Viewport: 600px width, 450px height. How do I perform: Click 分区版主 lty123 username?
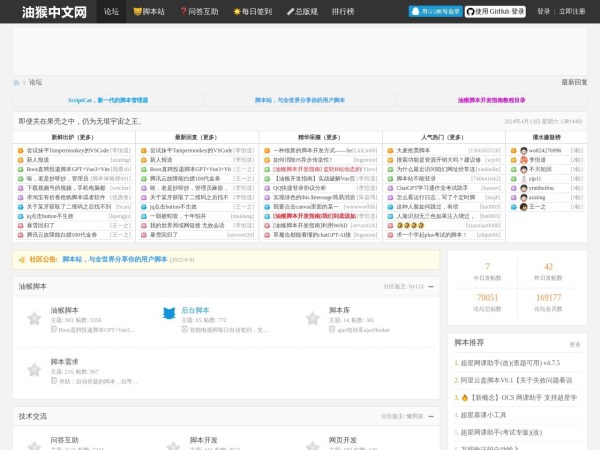416,287
